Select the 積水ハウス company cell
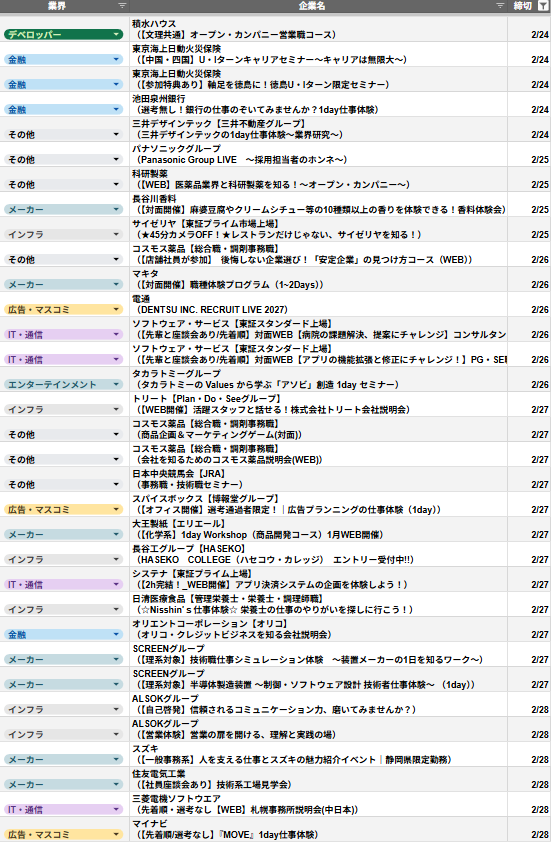 (x=319, y=29)
